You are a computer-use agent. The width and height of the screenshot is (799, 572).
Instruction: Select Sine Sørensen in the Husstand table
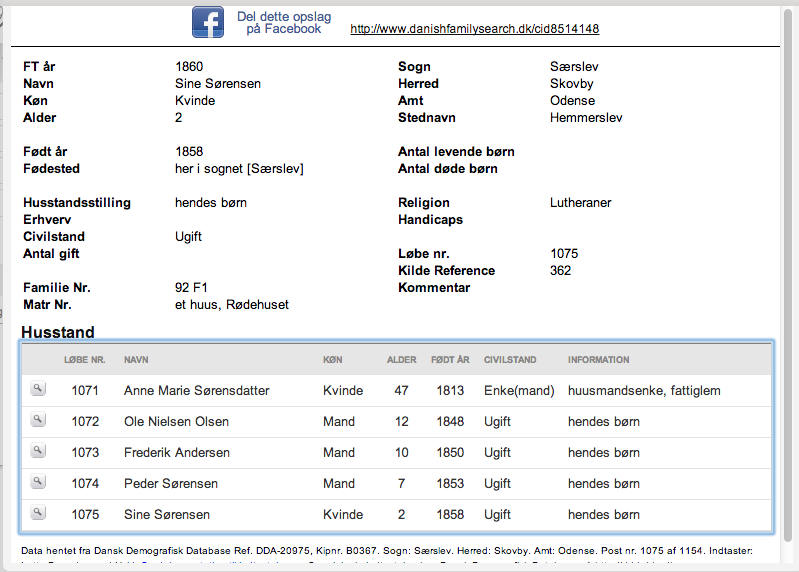[167, 514]
